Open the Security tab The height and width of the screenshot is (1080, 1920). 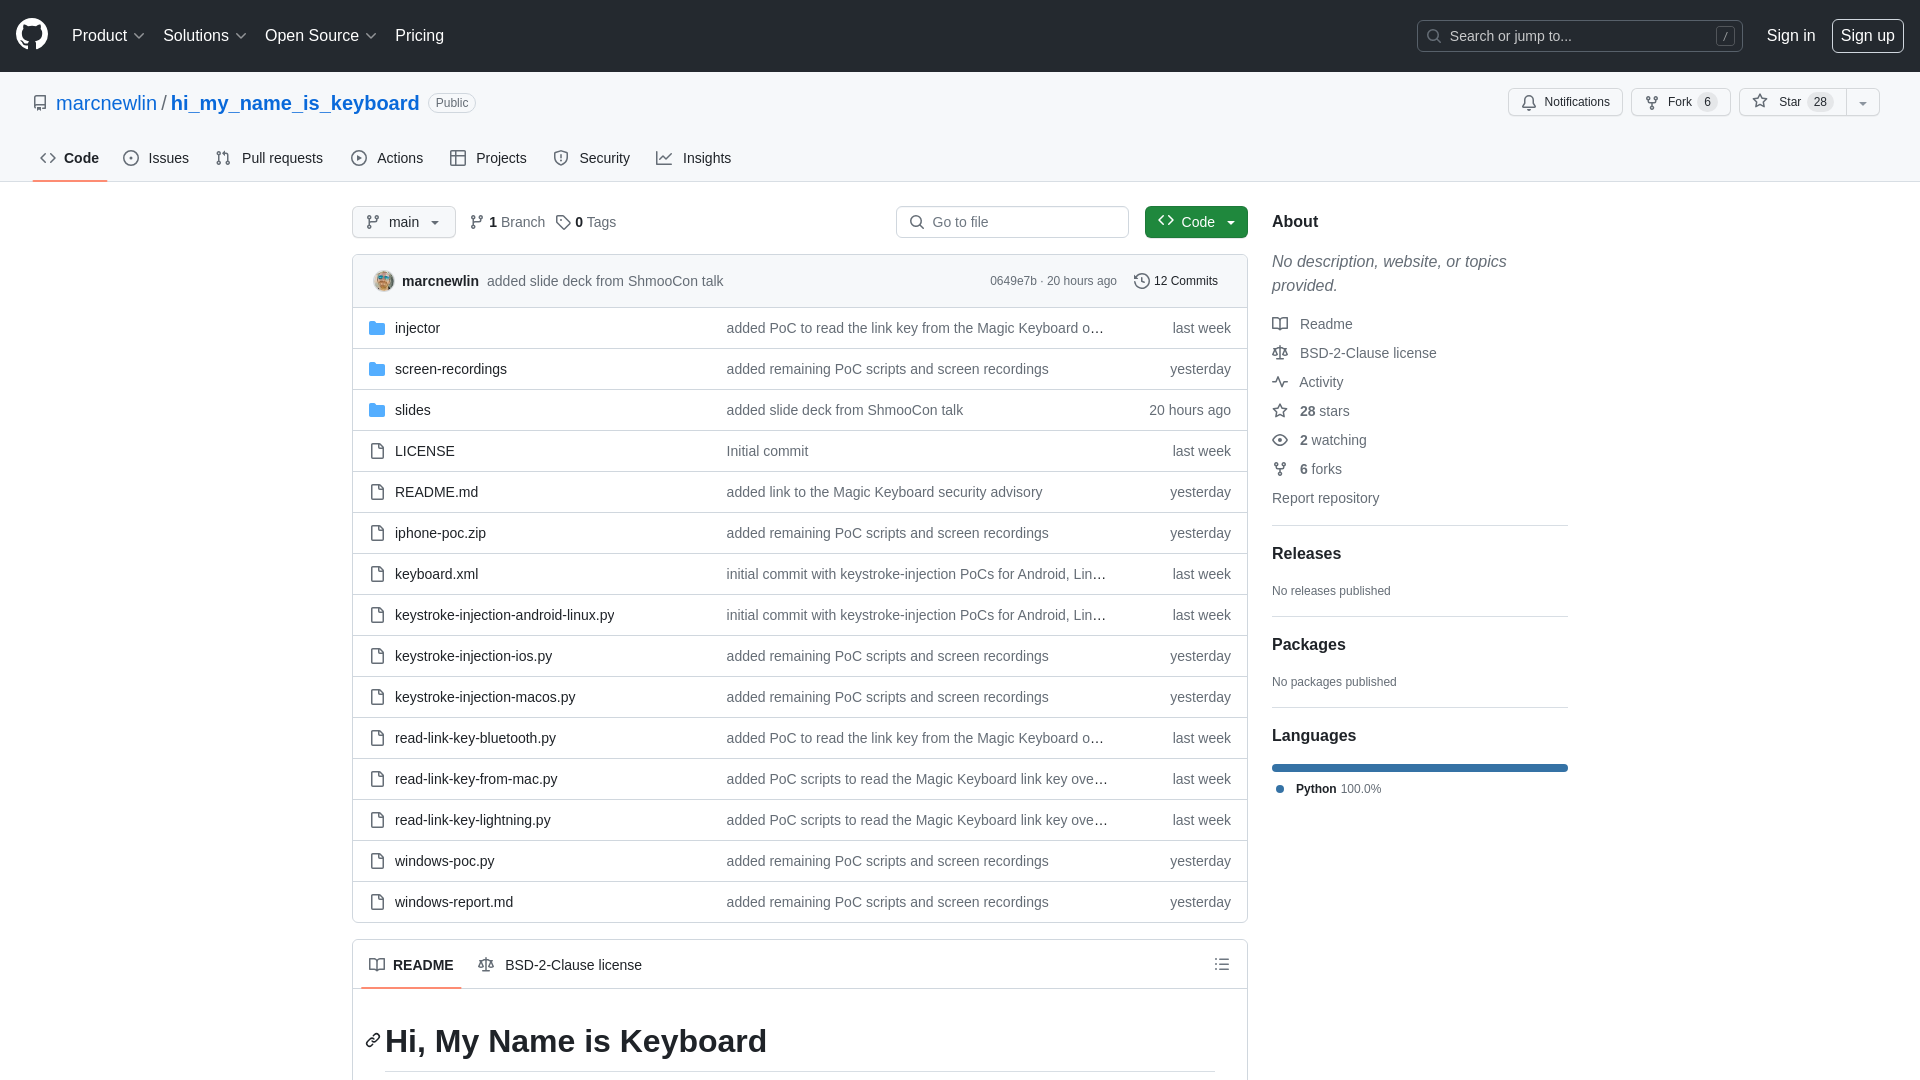pyautogui.click(x=592, y=158)
